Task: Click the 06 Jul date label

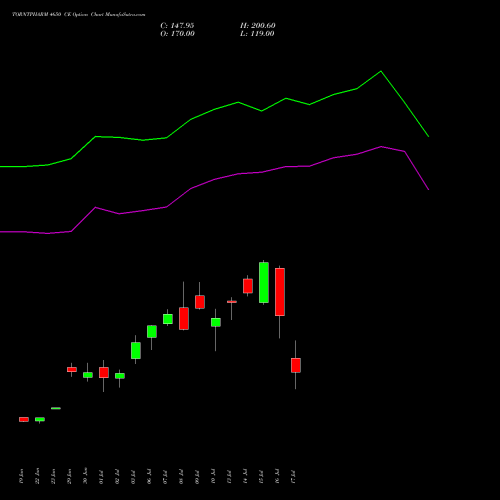Action: coord(150,477)
